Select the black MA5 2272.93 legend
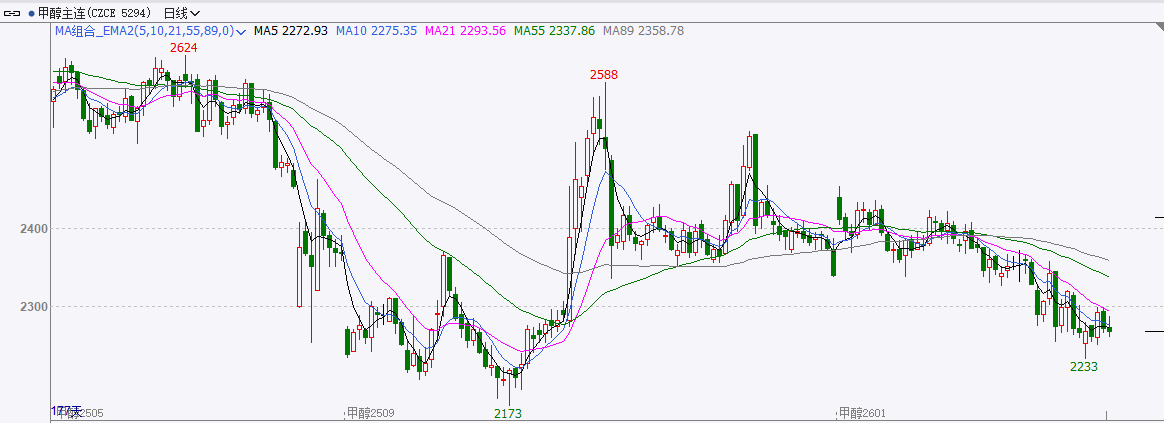 291,31
